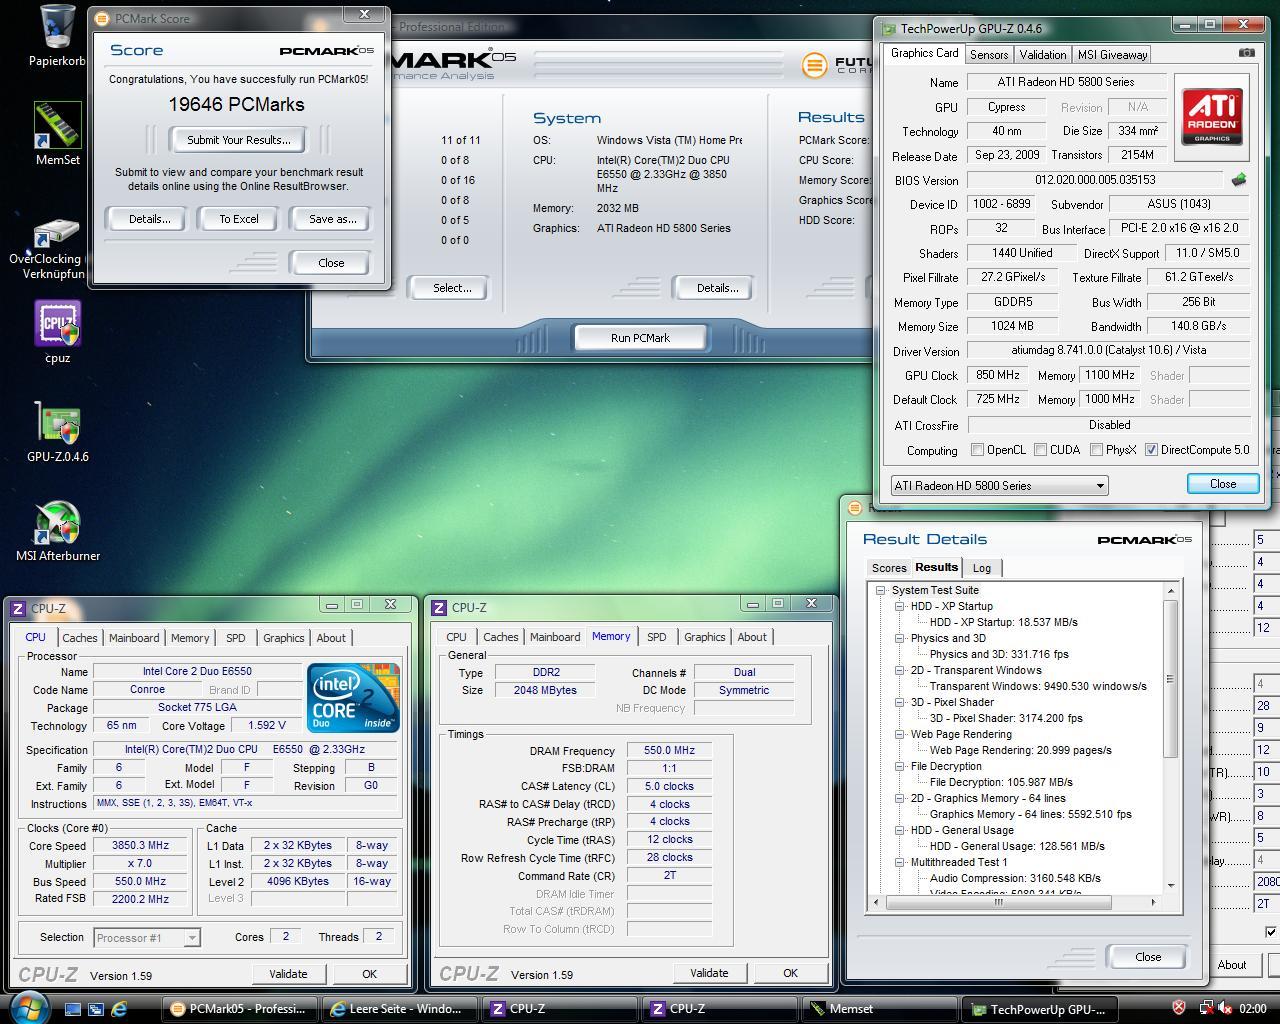Click the red security shield tray icon
Screen dimensions: 1280x1024
click(1179, 1008)
